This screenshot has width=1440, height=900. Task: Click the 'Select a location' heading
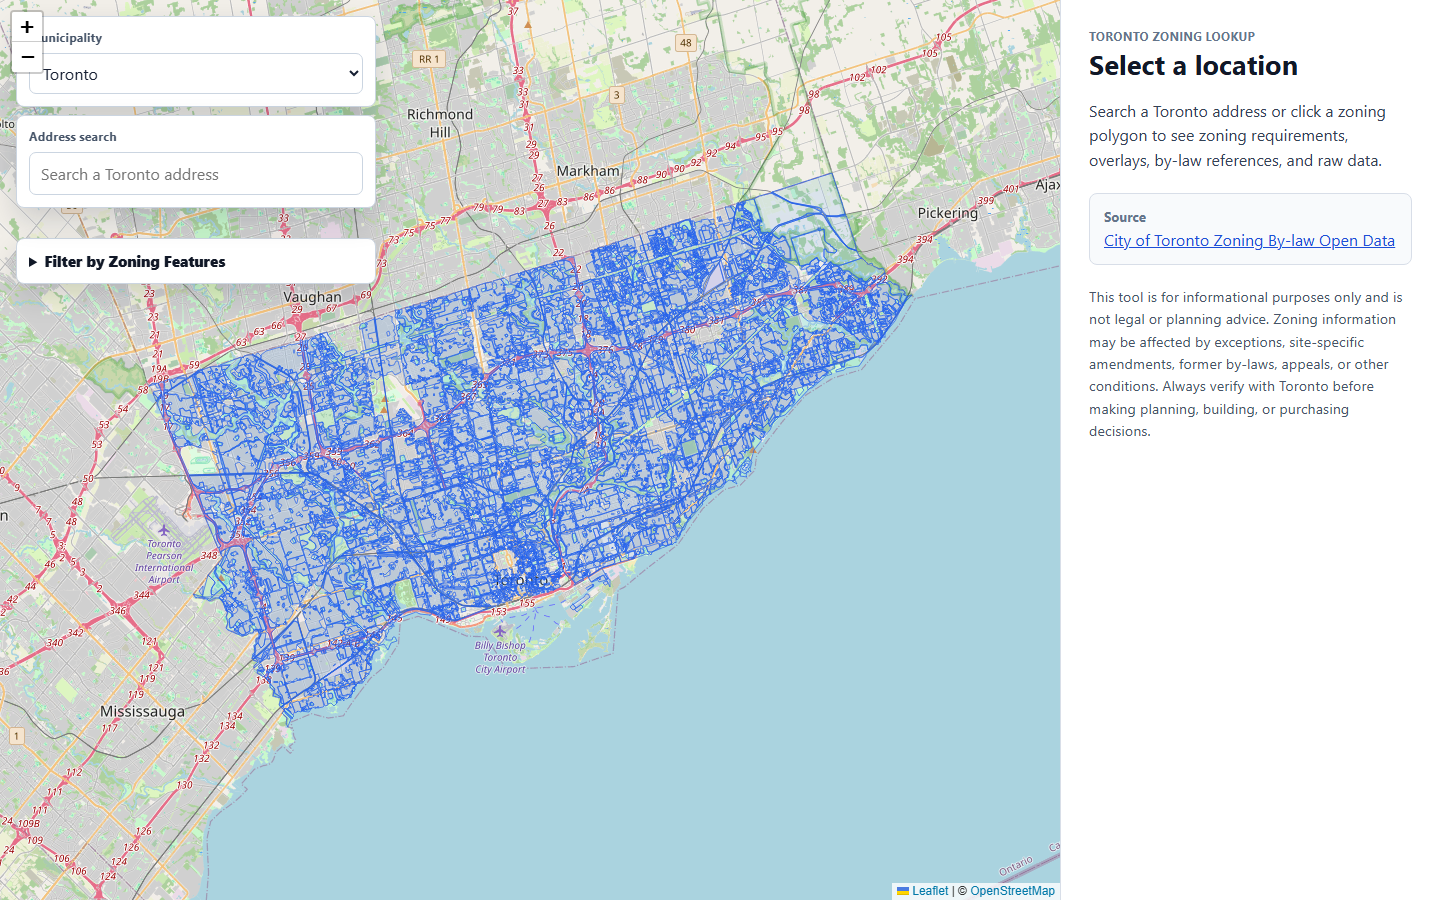1193,66
